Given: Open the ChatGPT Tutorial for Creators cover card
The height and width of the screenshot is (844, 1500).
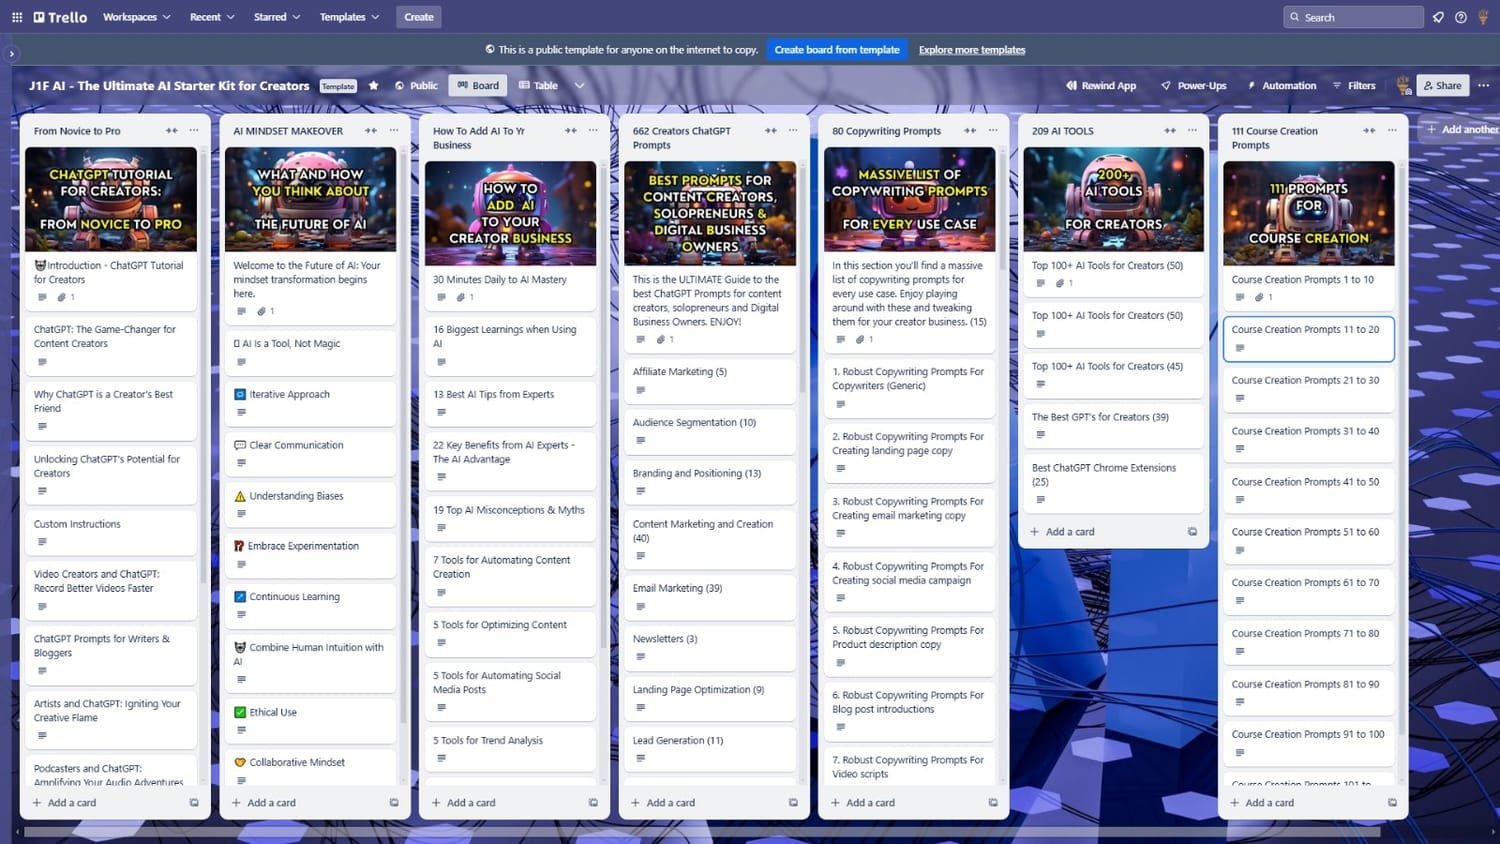Looking at the screenshot, I should (111, 200).
